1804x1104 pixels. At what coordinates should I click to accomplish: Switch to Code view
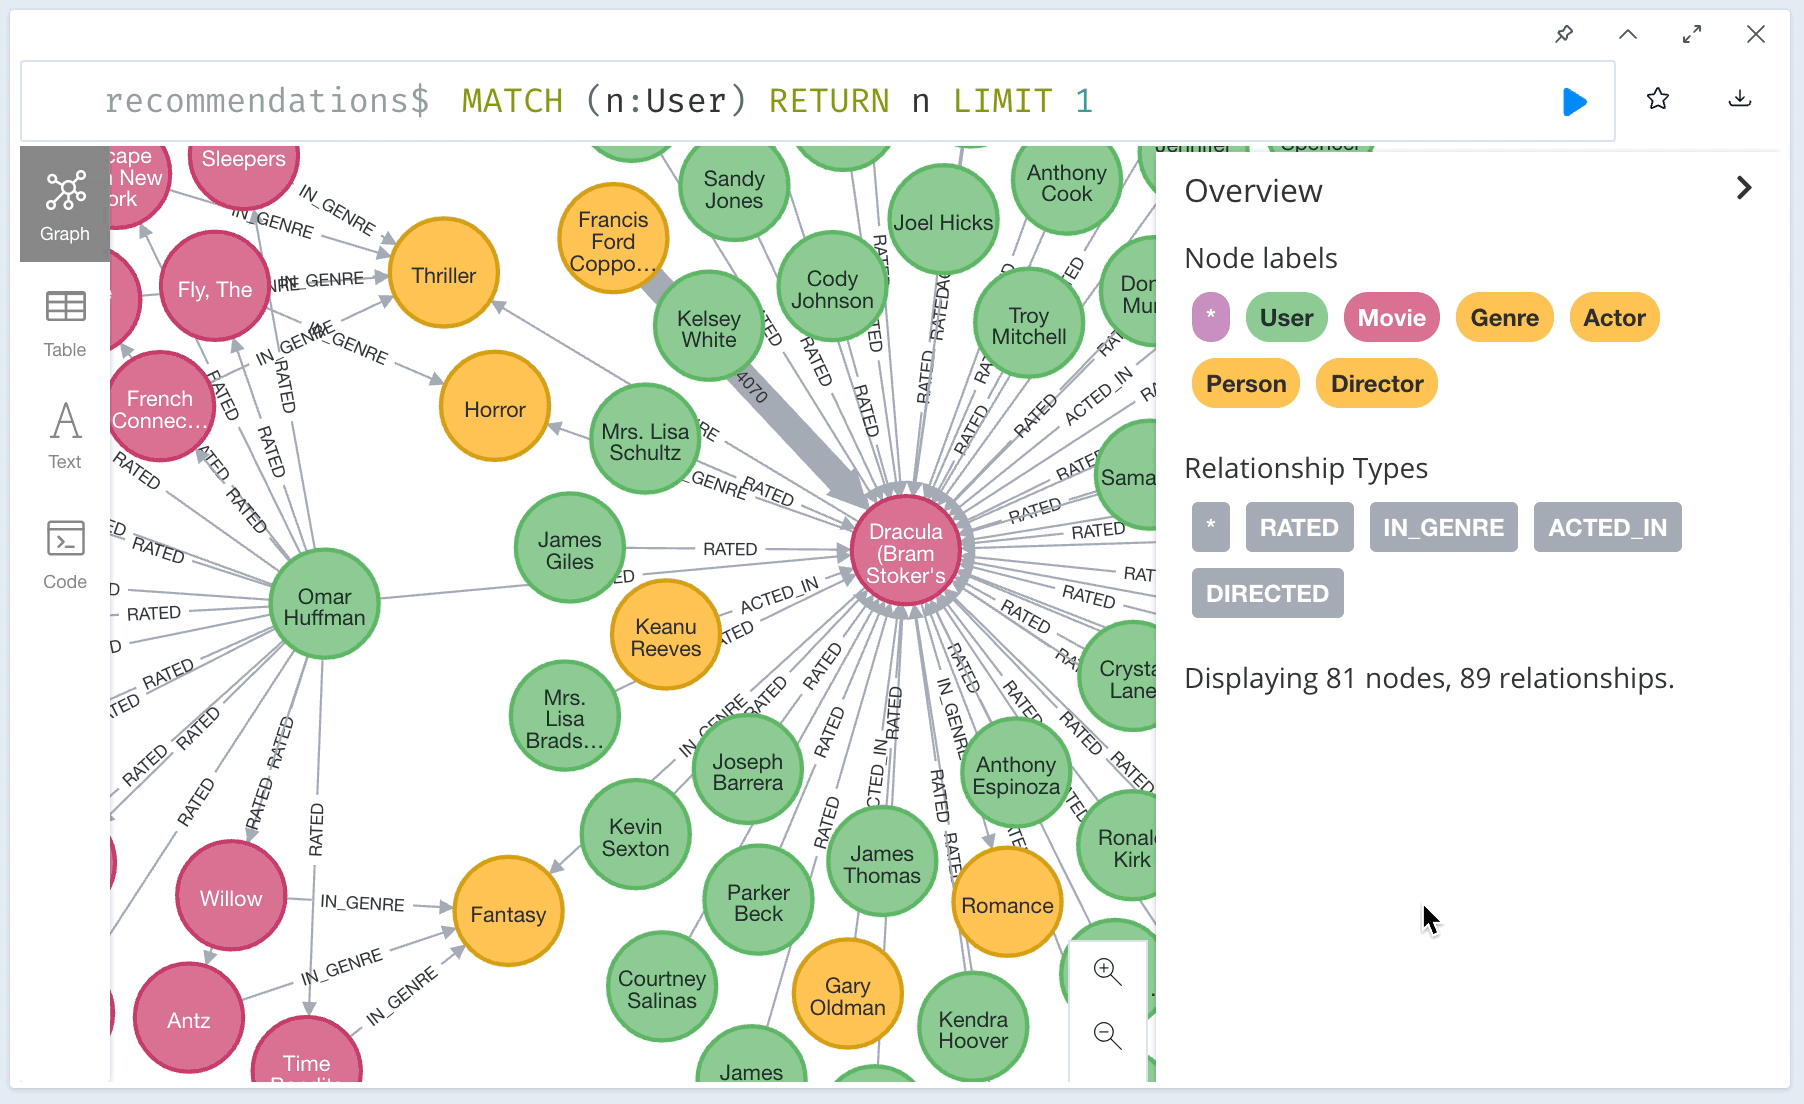[65, 554]
